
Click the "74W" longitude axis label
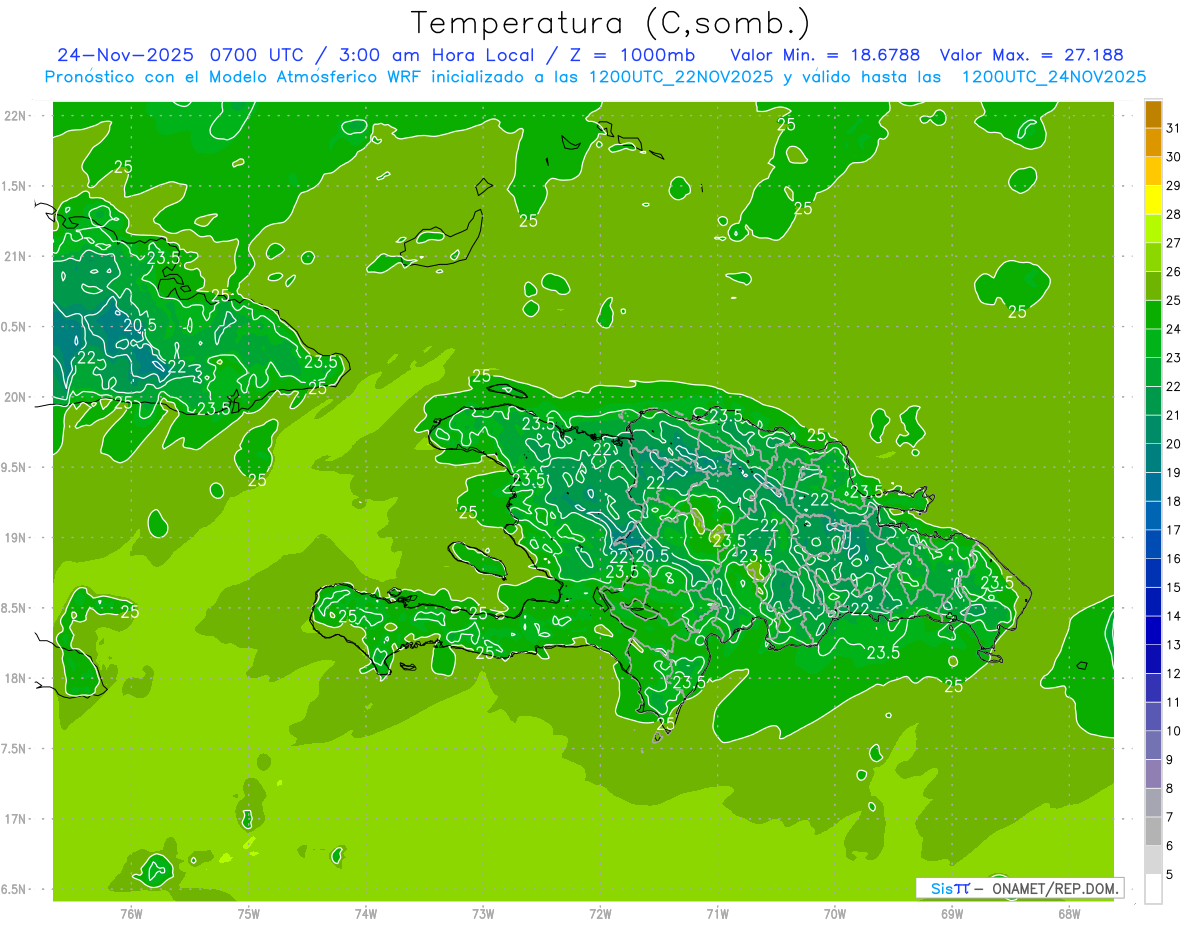[x=366, y=913]
